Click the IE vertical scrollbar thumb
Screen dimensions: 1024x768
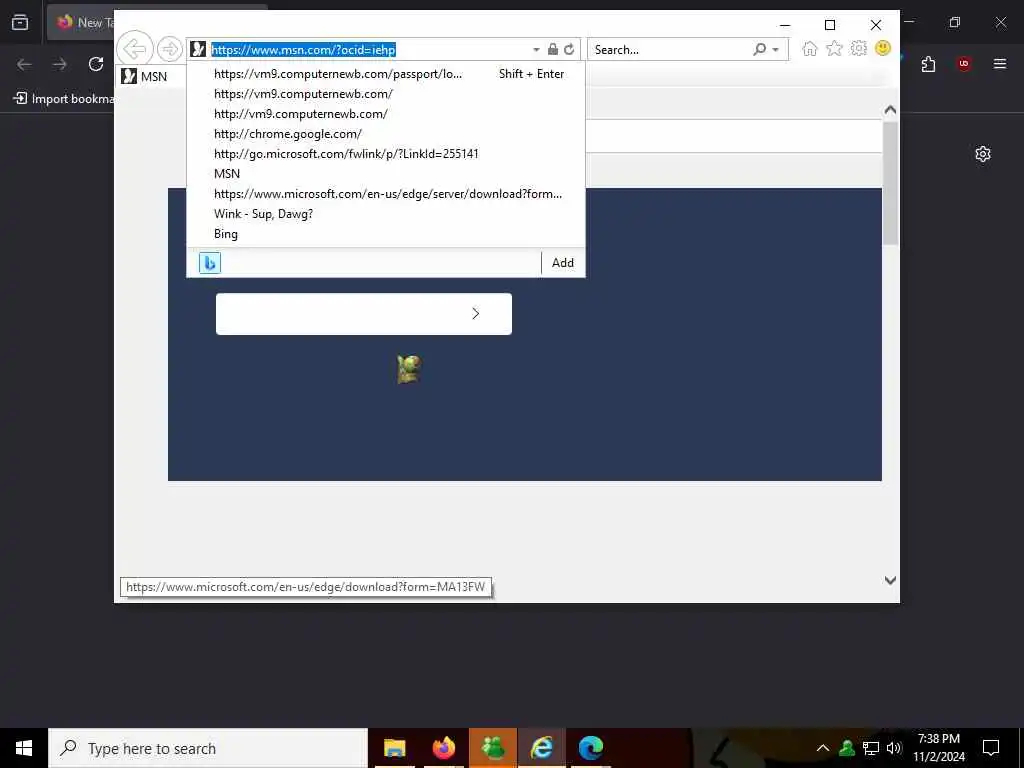(x=890, y=184)
